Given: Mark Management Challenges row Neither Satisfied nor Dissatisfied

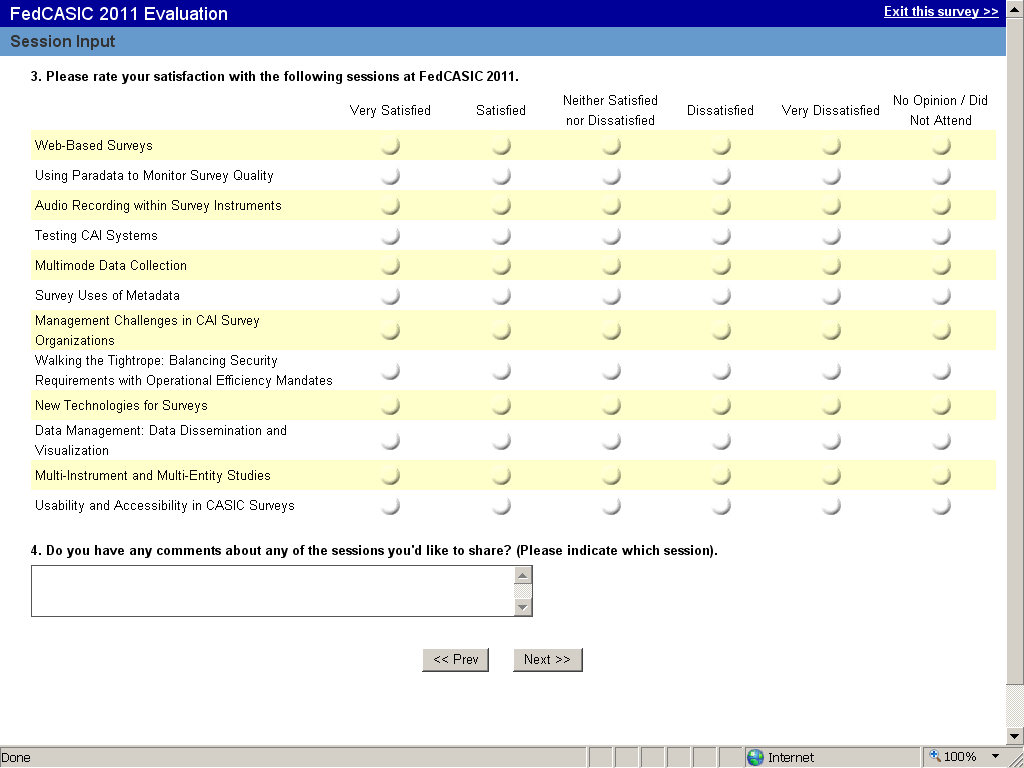Looking at the screenshot, I should (611, 331).
